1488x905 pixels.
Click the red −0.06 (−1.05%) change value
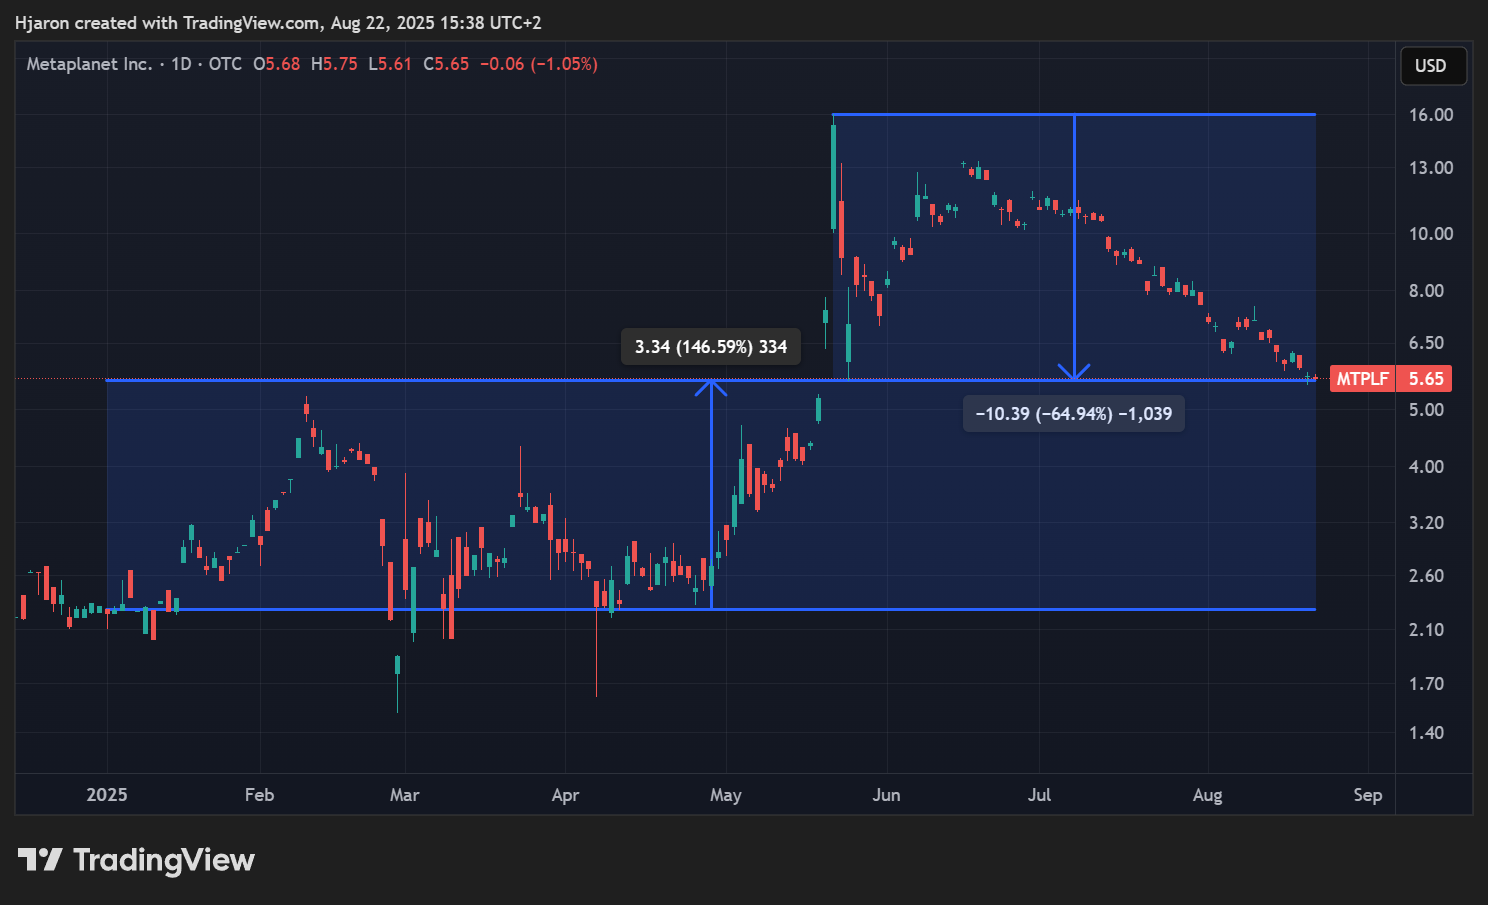click(x=539, y=64)
